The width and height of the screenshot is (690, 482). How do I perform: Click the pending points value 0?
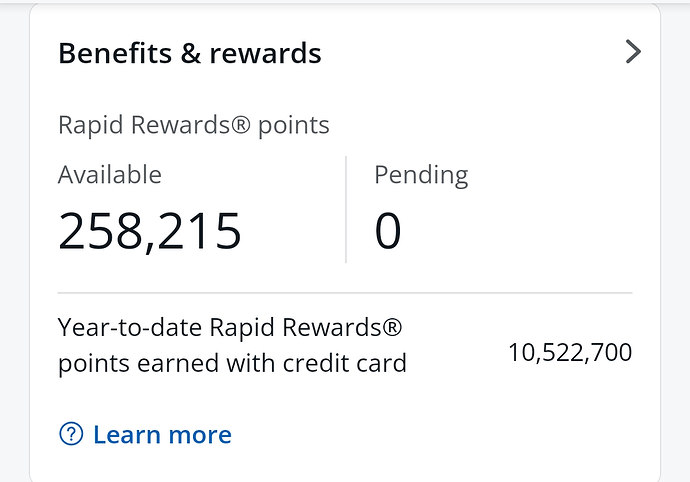pos(388,230)
